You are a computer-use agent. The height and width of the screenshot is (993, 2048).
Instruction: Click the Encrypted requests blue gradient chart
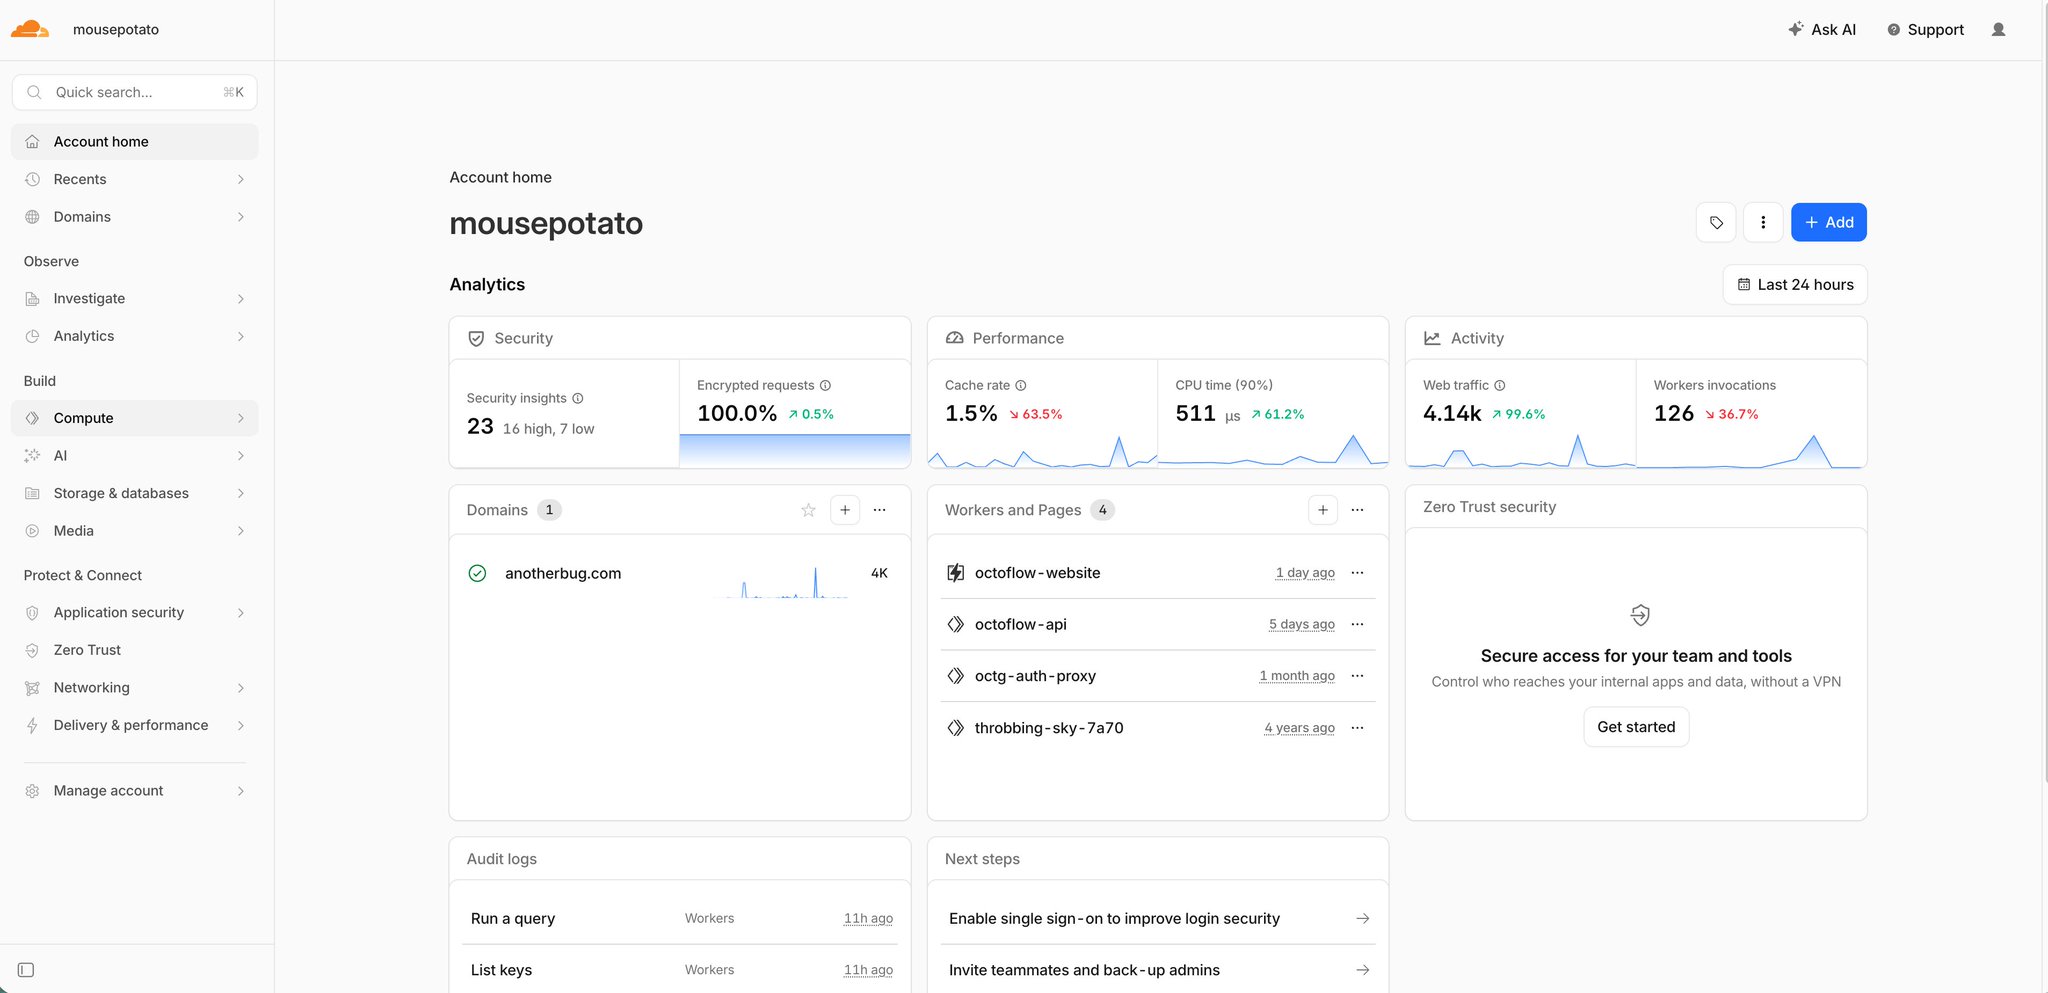pyautogui.click(x=795, y=450)
